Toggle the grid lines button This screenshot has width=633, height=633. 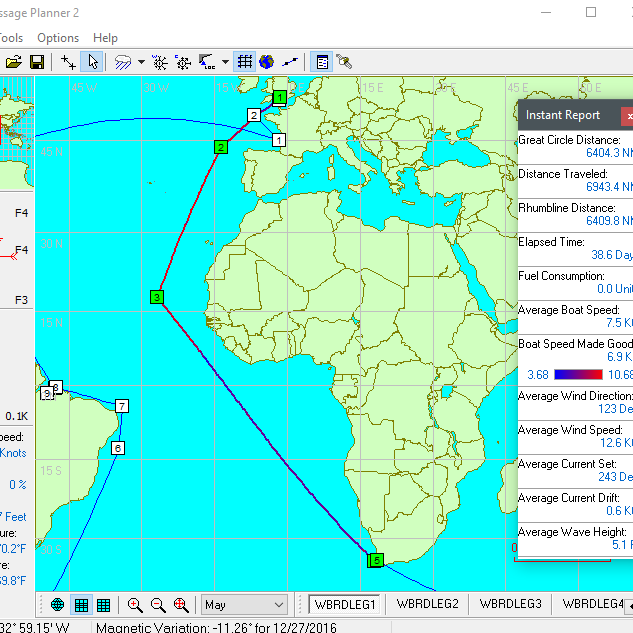click(244, 62)
